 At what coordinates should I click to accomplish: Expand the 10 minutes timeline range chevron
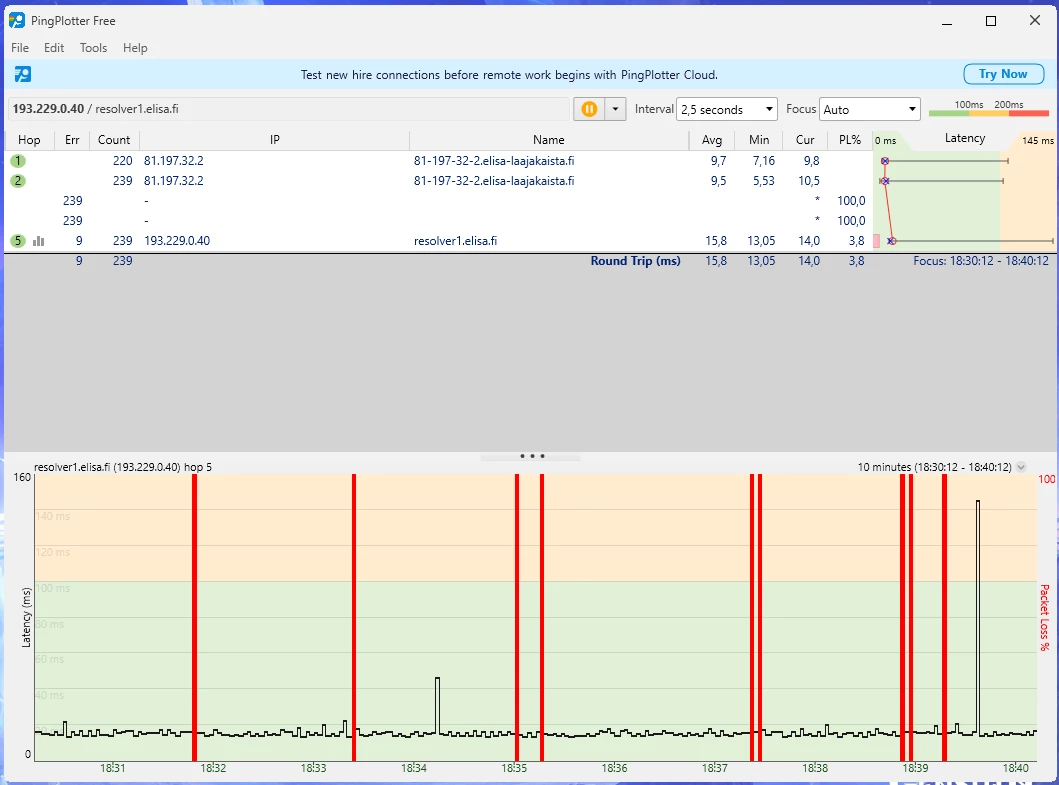pos(1021,467)
